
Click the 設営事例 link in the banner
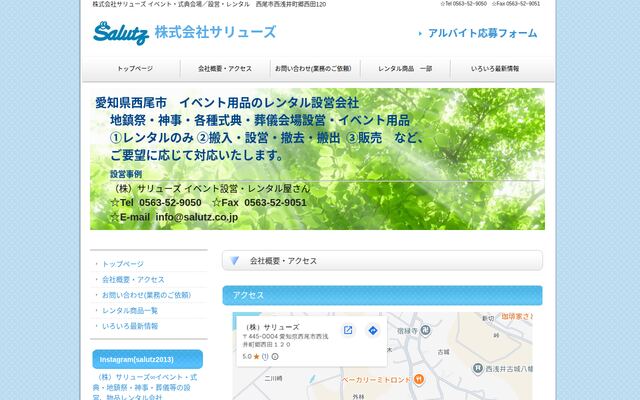(x=126, y=174)
